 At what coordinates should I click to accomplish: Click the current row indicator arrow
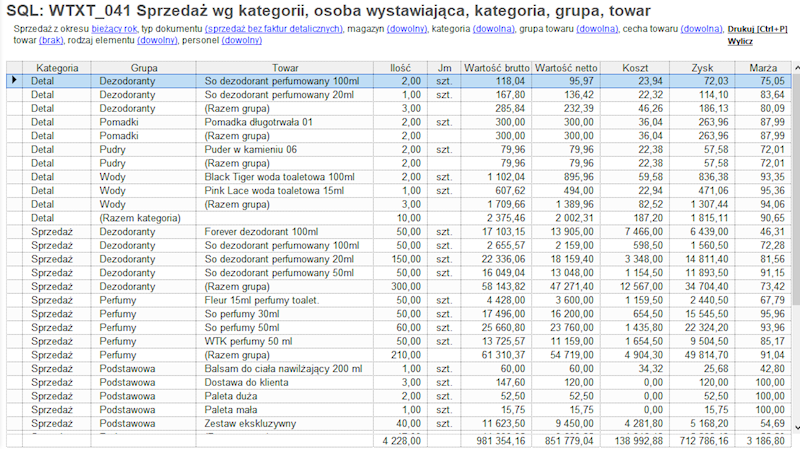pos(14,81)
